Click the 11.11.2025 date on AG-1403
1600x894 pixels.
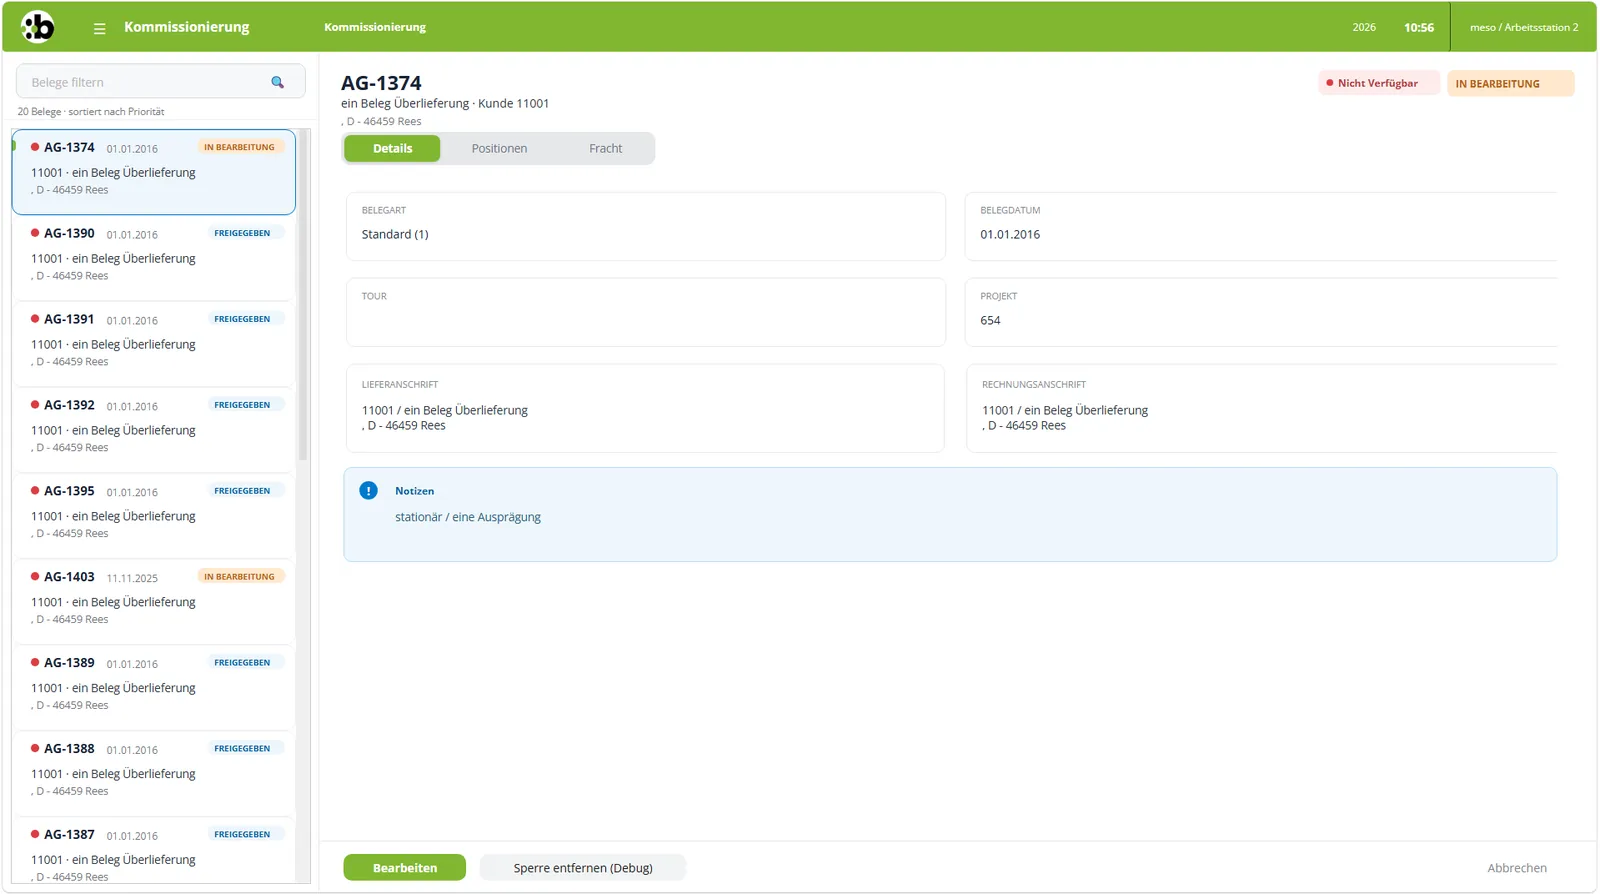point(132,578)
